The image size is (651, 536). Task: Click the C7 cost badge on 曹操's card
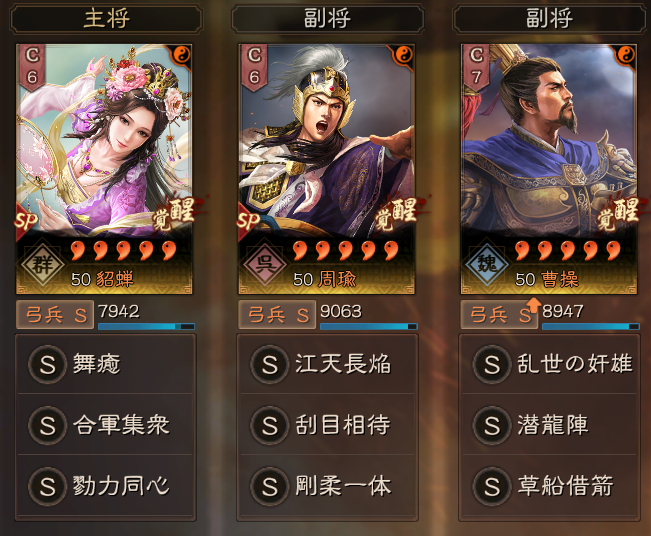coord(476,66)
